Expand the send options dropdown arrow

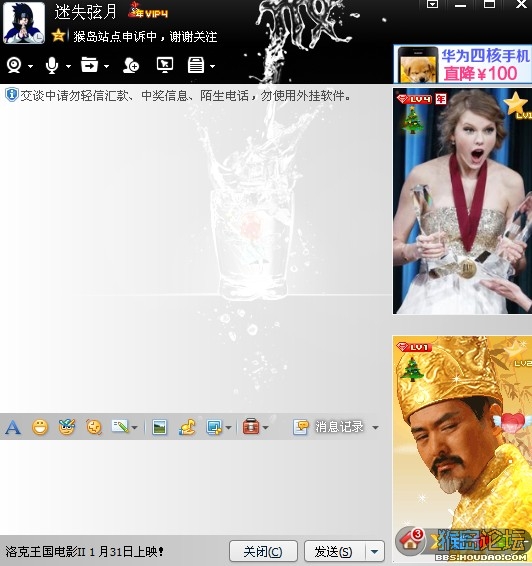[x=375, y=552]
